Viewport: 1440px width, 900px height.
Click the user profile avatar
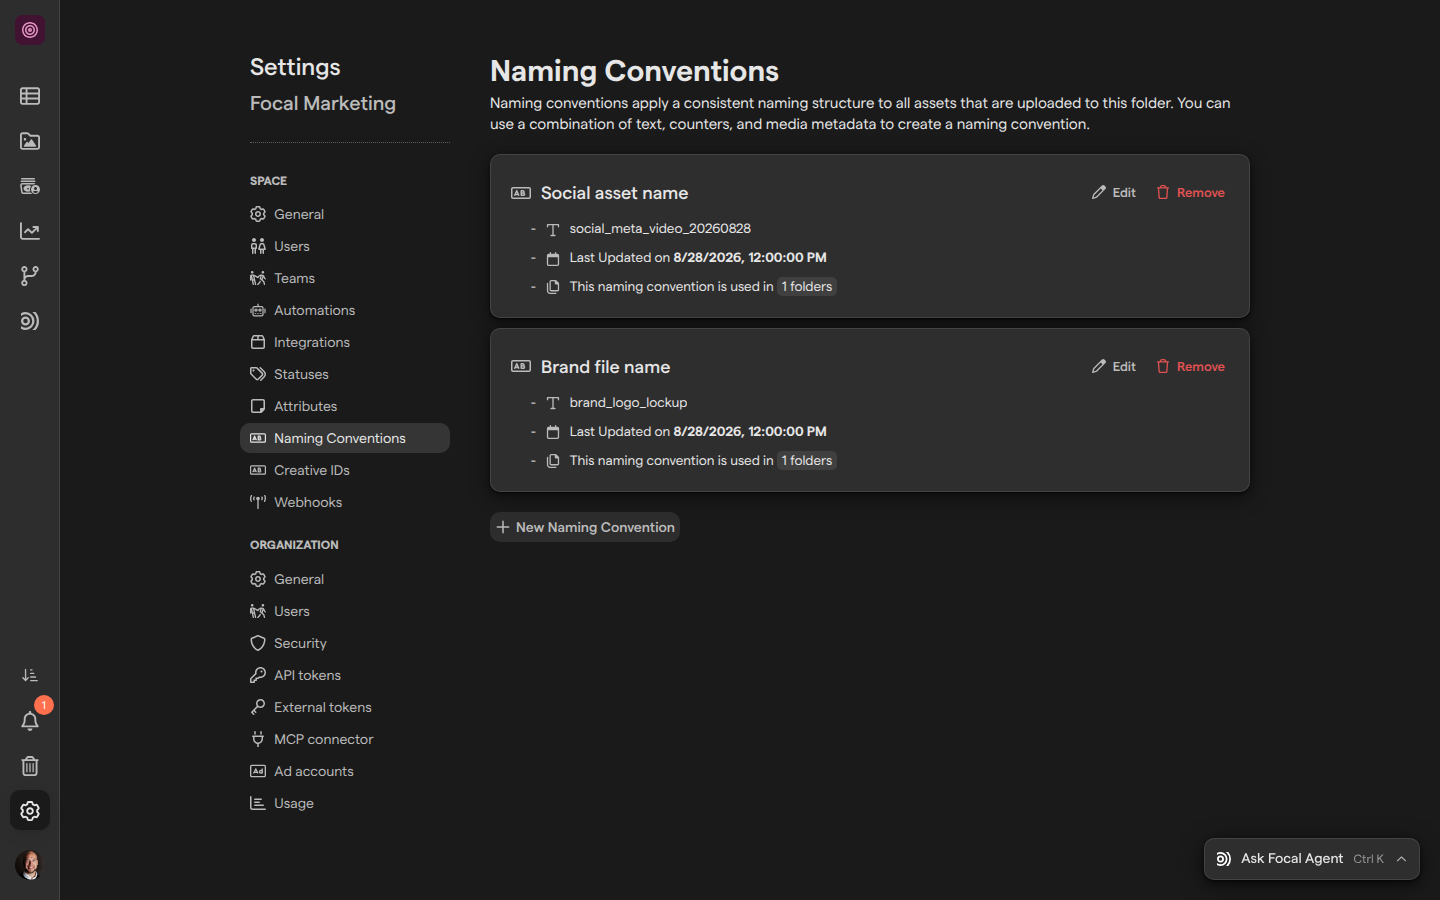pos(30,865)
